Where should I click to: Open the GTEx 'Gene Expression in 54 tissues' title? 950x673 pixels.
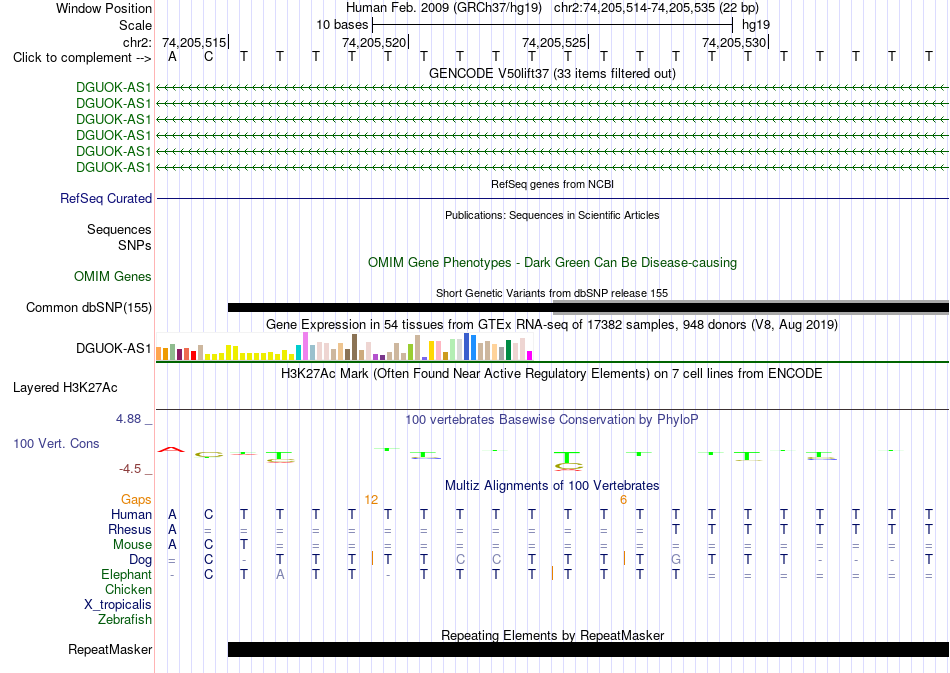pyautogui.click(x=552, y=325)
